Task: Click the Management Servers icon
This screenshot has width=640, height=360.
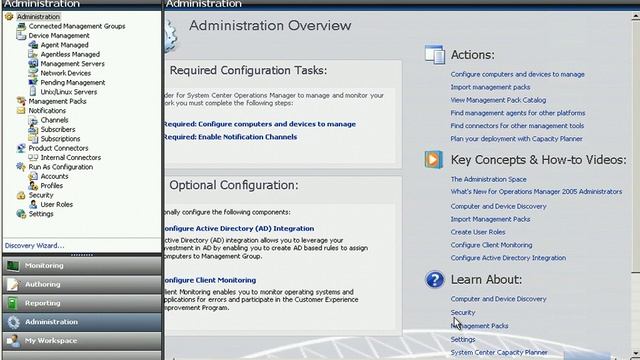Action: click(x=33, y=64)
